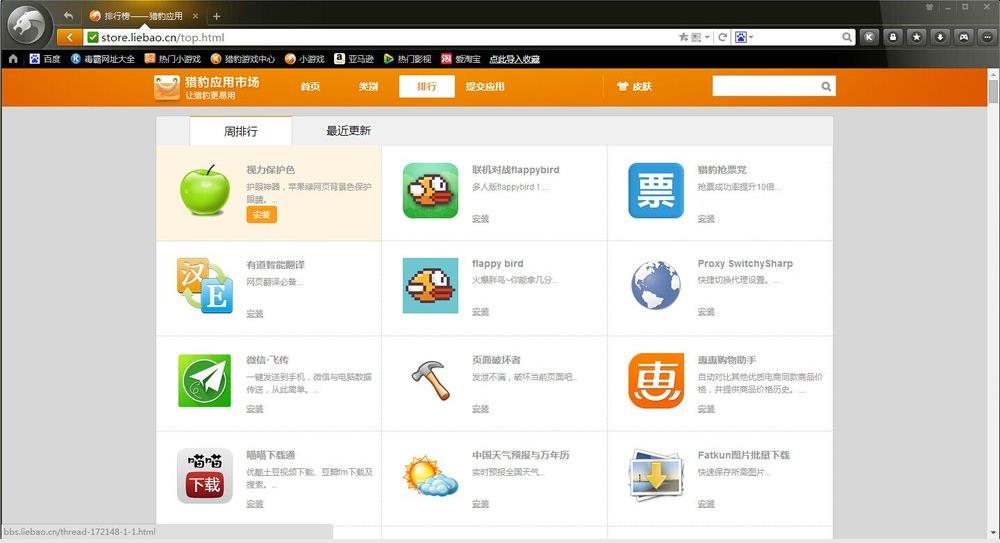Click the K toolbar button
1000x543 pixels.
[x=869, y=38]
